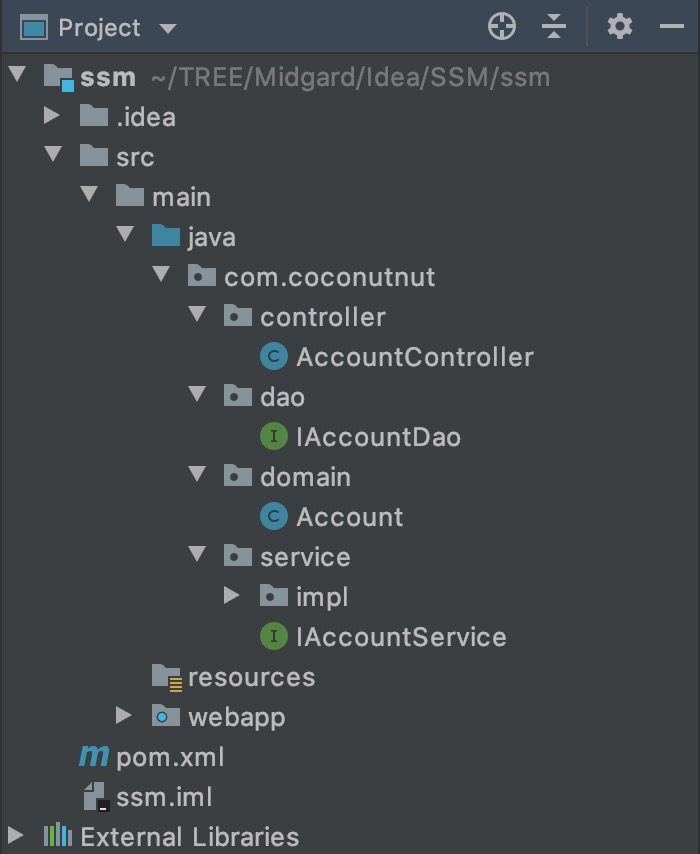700x854 pixels.
Task: Expand External Libraries node
Action: pyautogui.click(x=16, y=837)
